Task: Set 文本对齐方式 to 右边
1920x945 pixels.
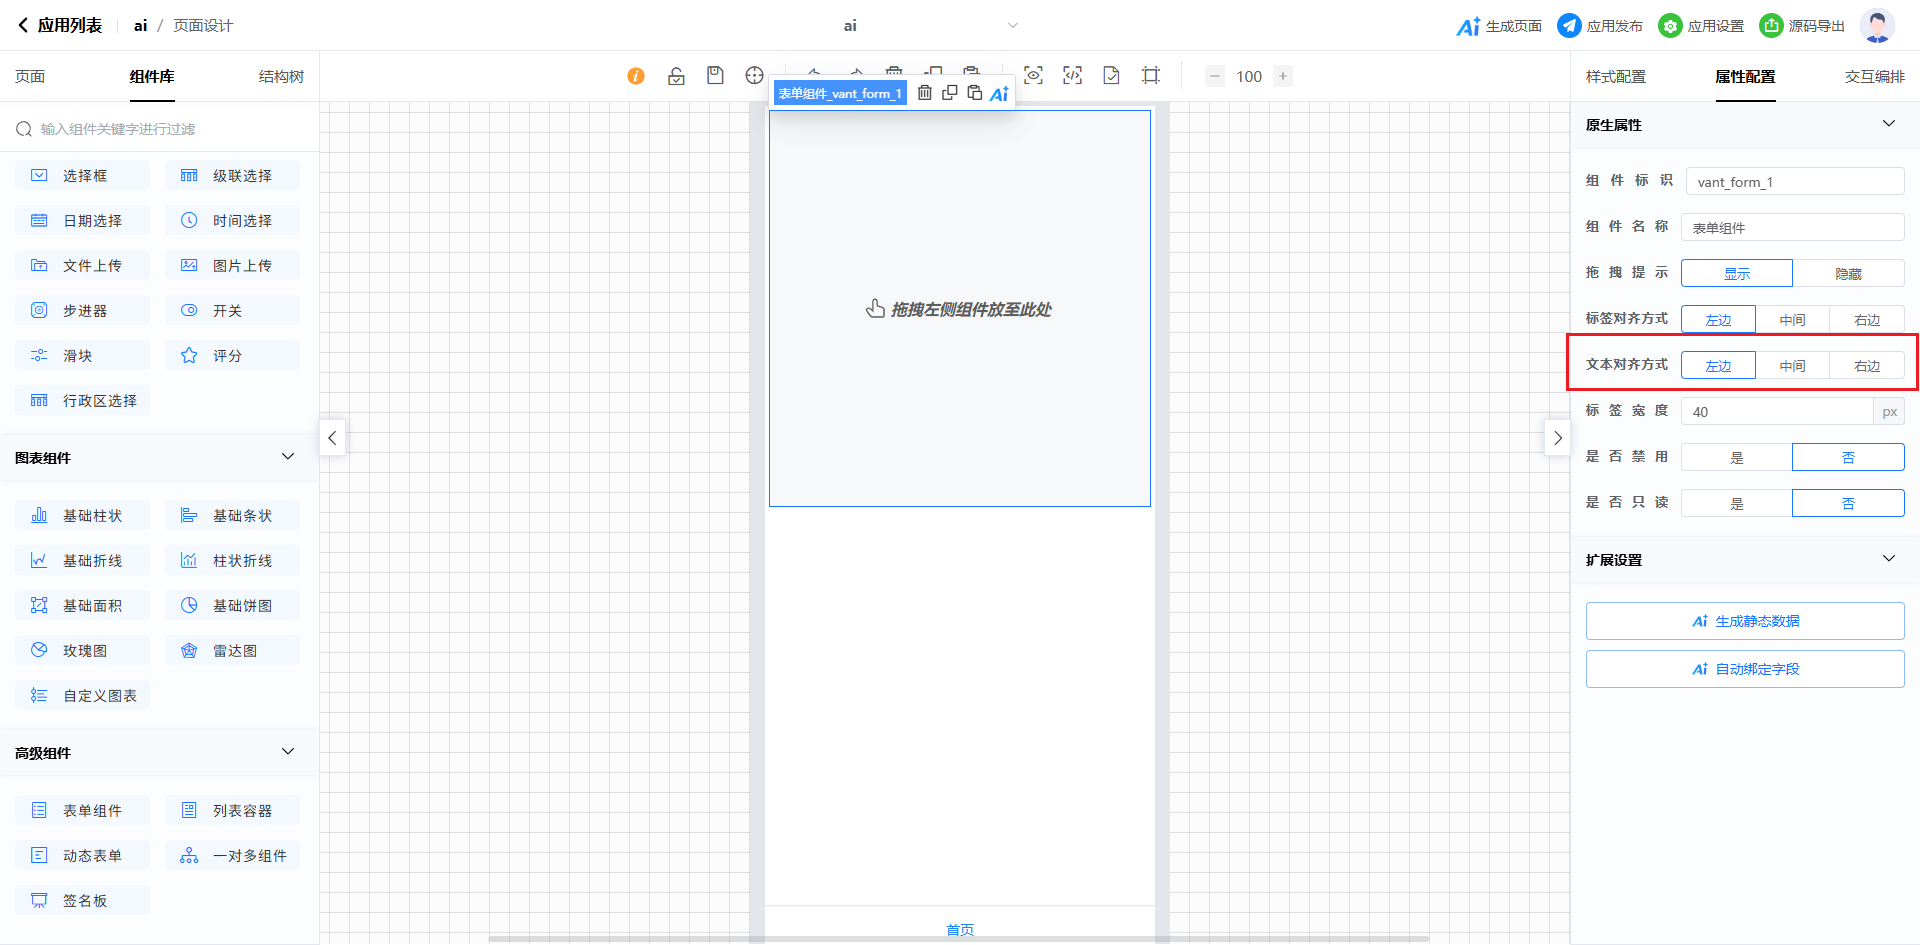Action: pos(1866,366)
